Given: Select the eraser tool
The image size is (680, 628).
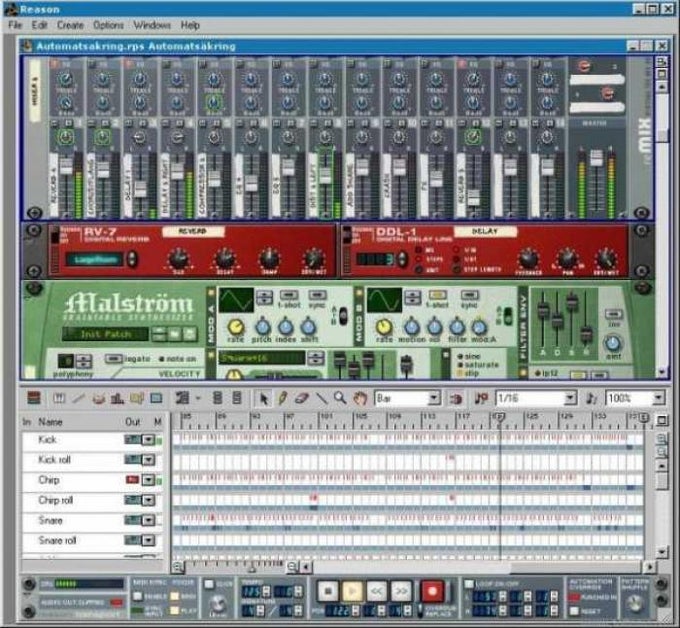Looking at the screenshot, I should tap(301, 398).
